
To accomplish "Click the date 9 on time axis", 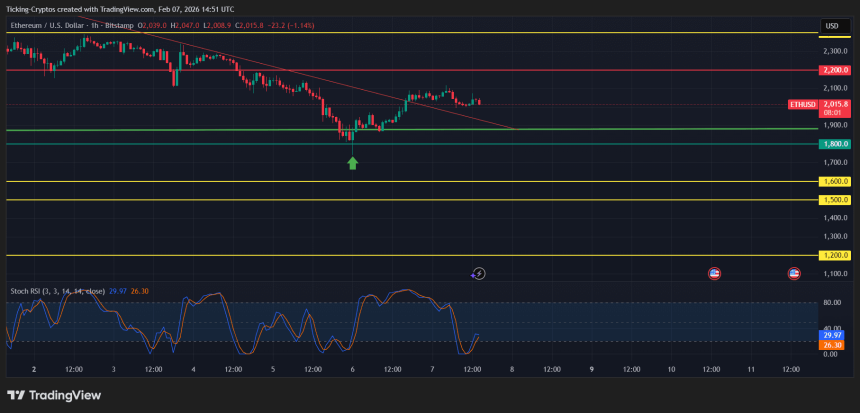I will click(591, 369).
